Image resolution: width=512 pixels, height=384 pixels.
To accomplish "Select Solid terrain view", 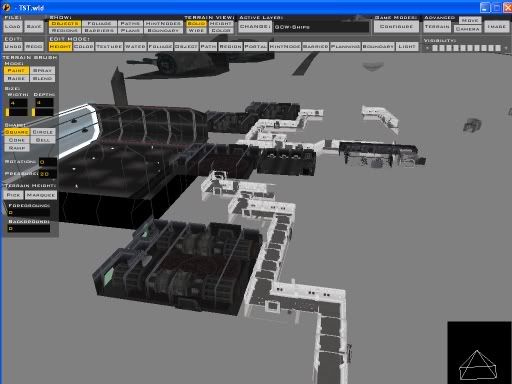I will pyautogui.click(x=196, y=23).
